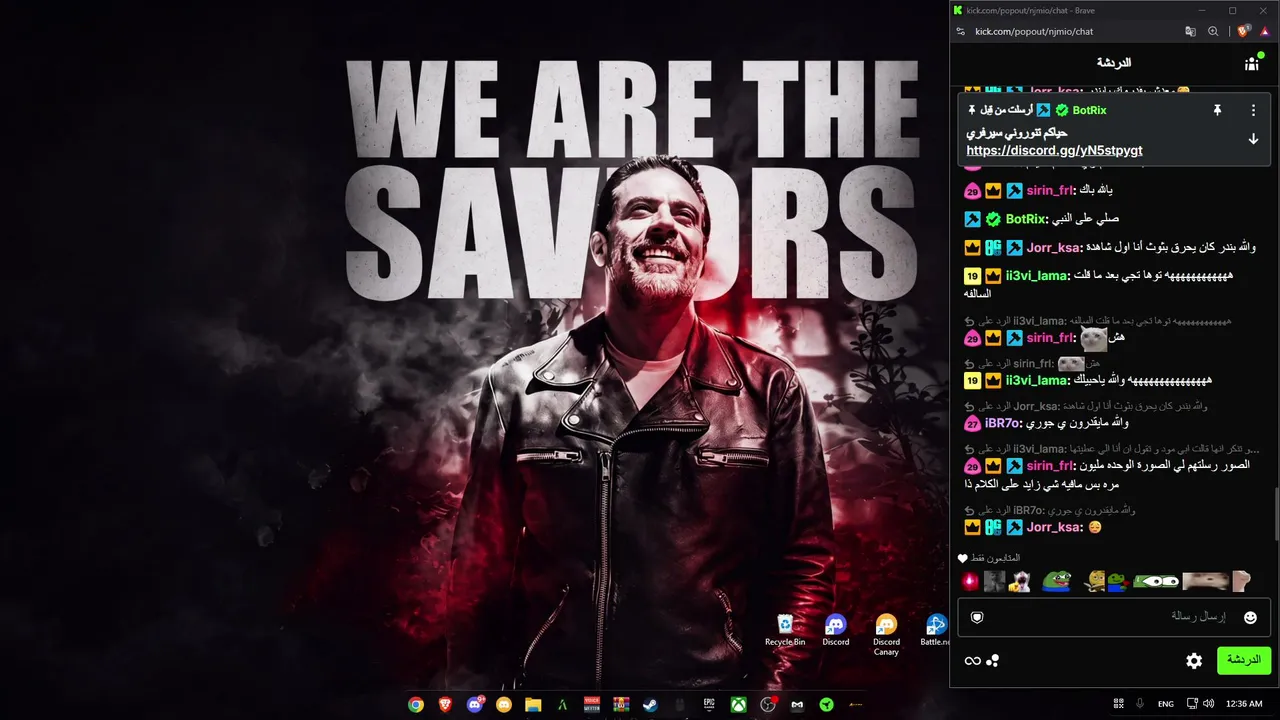Open Google Chrome from taskbar
This screenshot has width=1280, height=720.
[416, 704]
